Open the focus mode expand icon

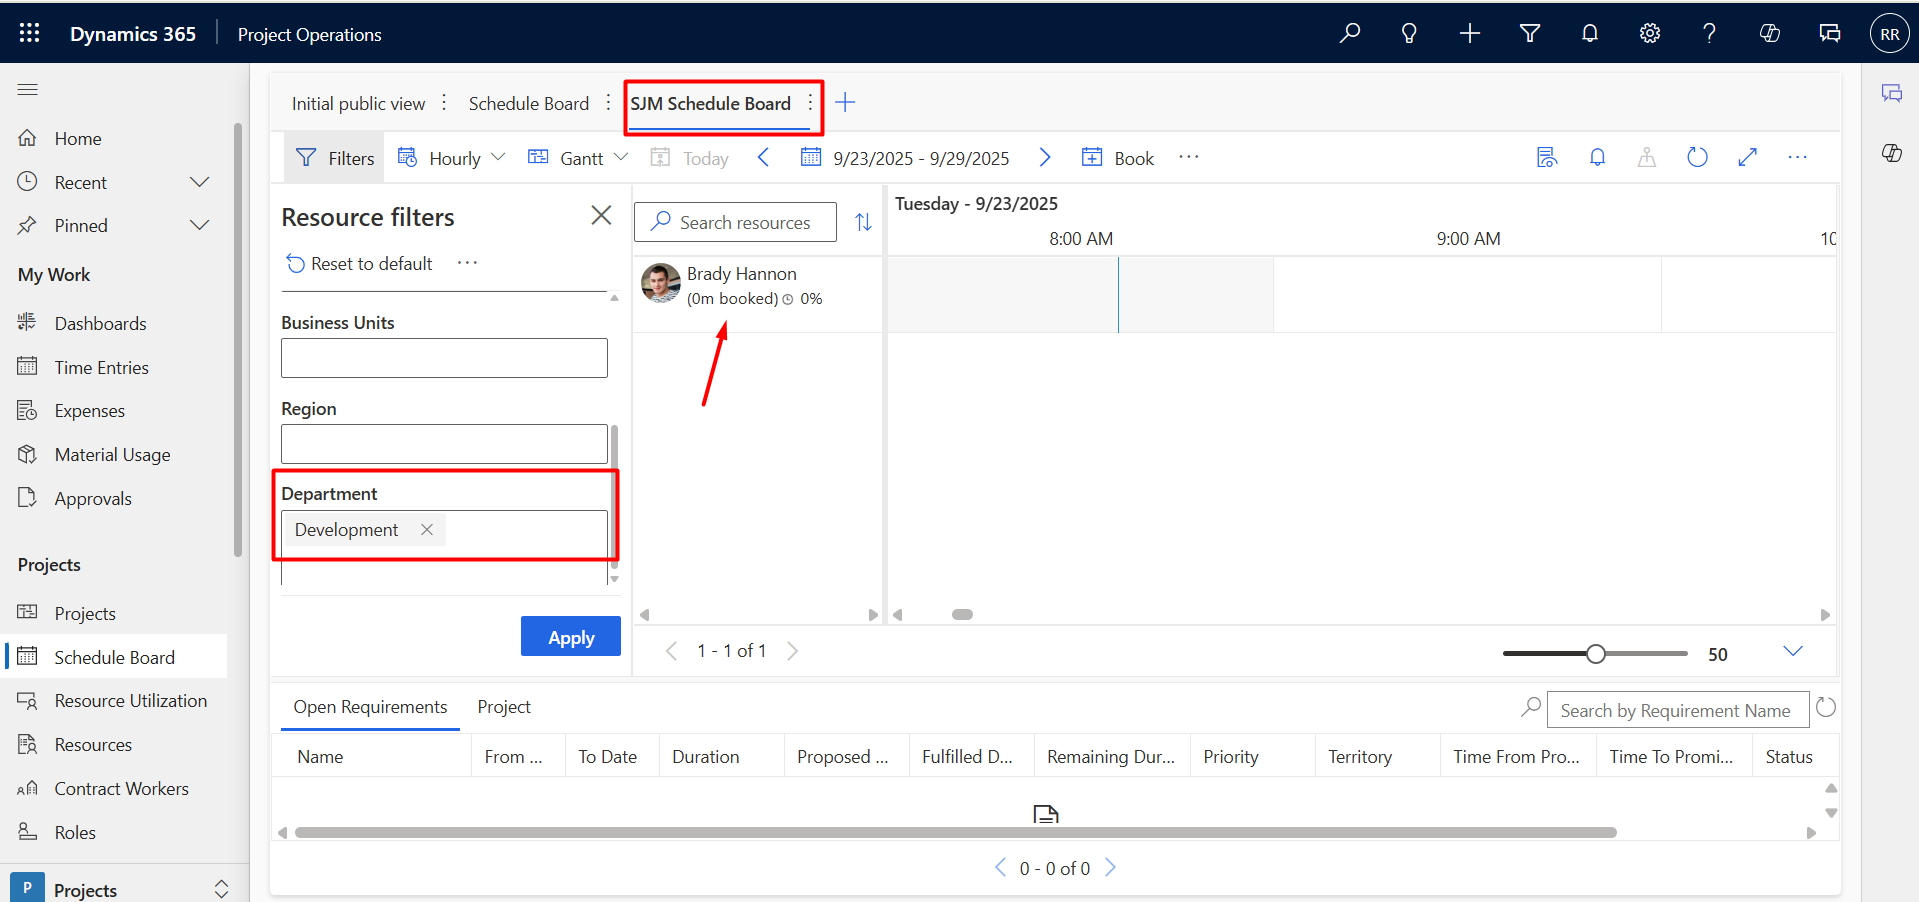click(1747, 157)
